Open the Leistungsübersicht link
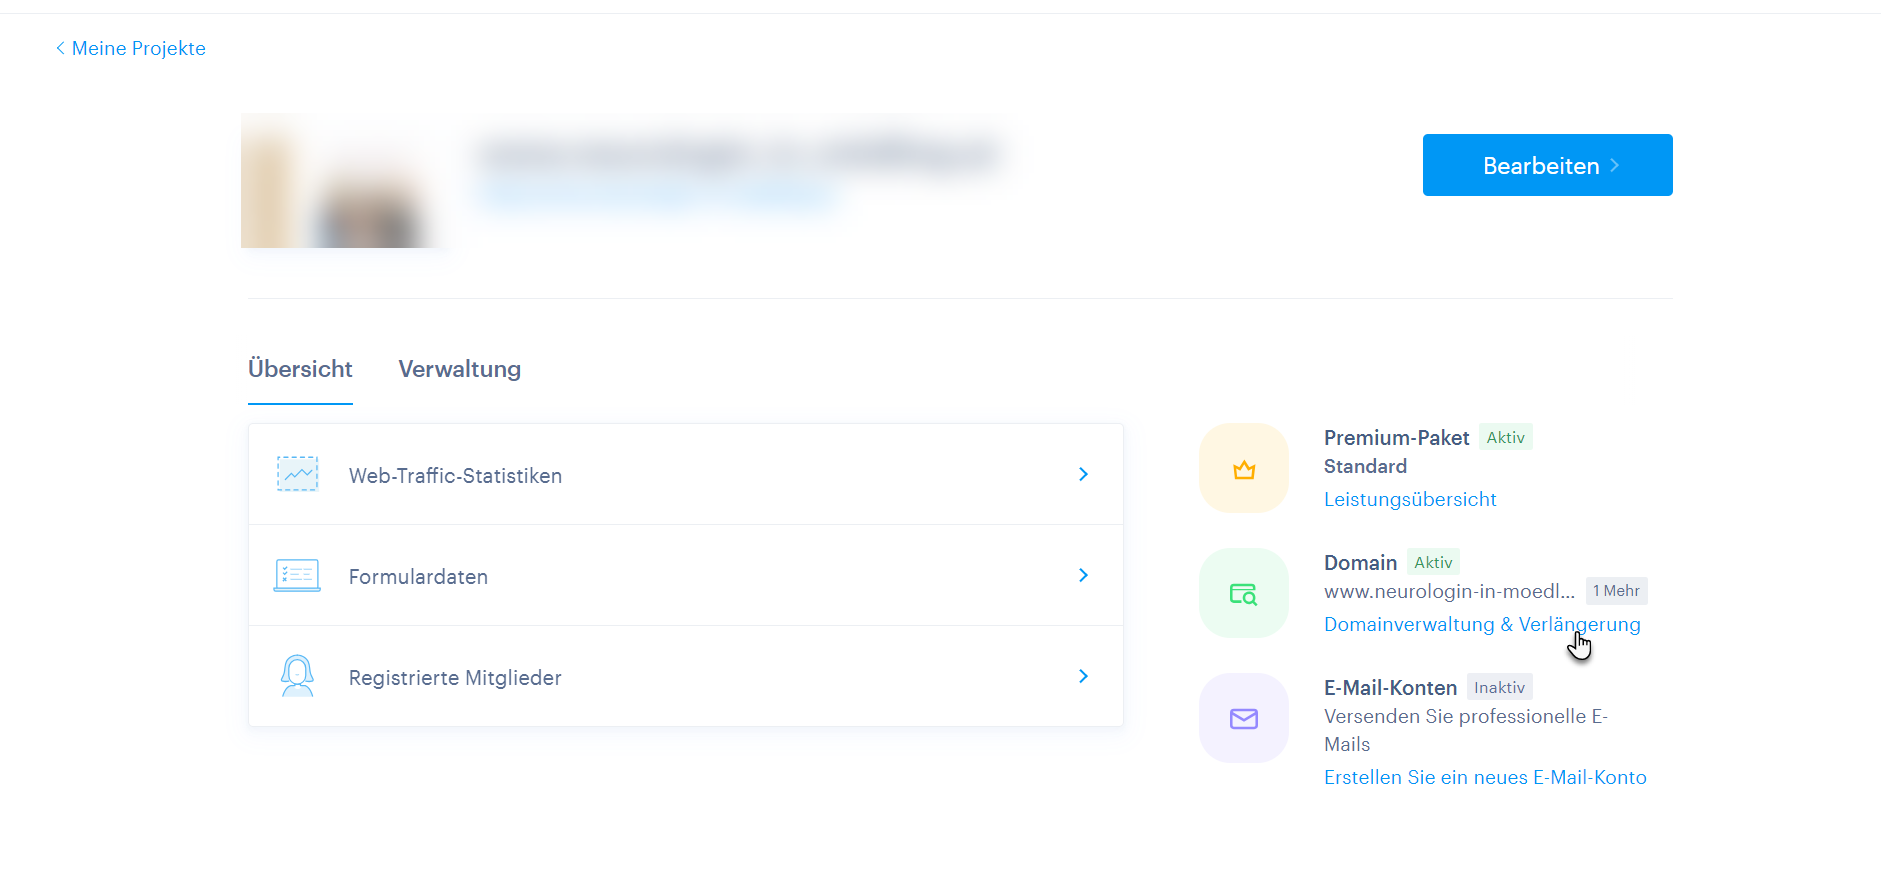This screenshot has height=878, width=1881. pos(1409,499)
